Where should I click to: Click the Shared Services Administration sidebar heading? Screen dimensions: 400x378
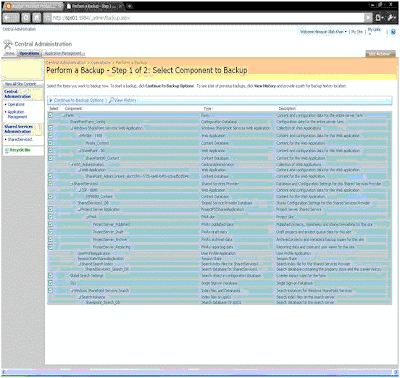click(19, 129)
